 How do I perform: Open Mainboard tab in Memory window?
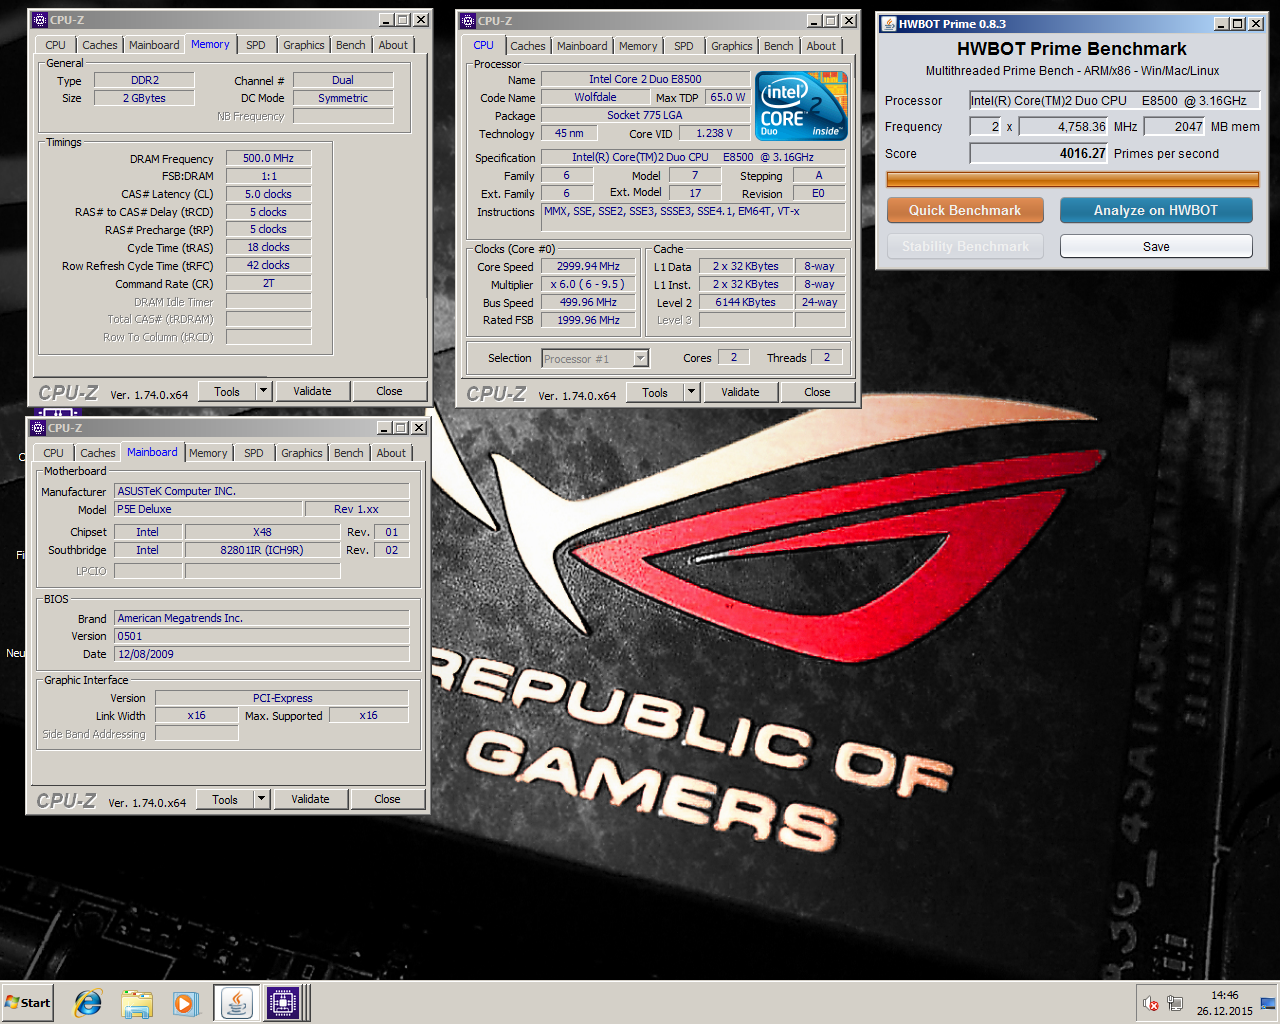tap(154, 45)
